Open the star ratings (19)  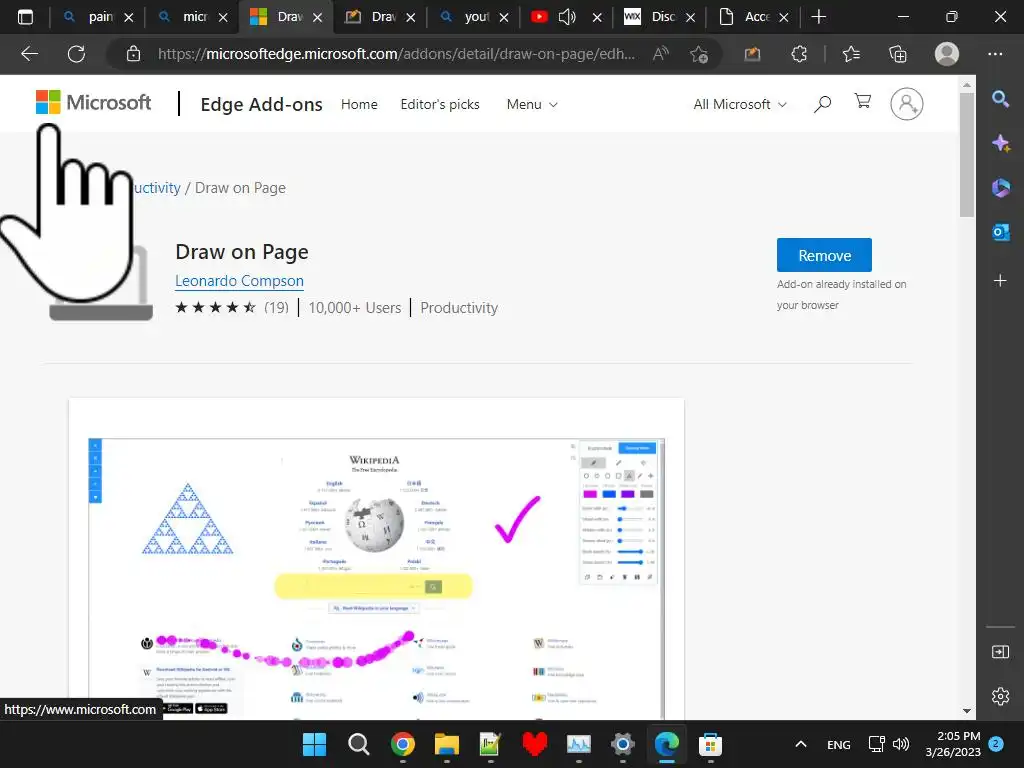click(x=232, y=308)
